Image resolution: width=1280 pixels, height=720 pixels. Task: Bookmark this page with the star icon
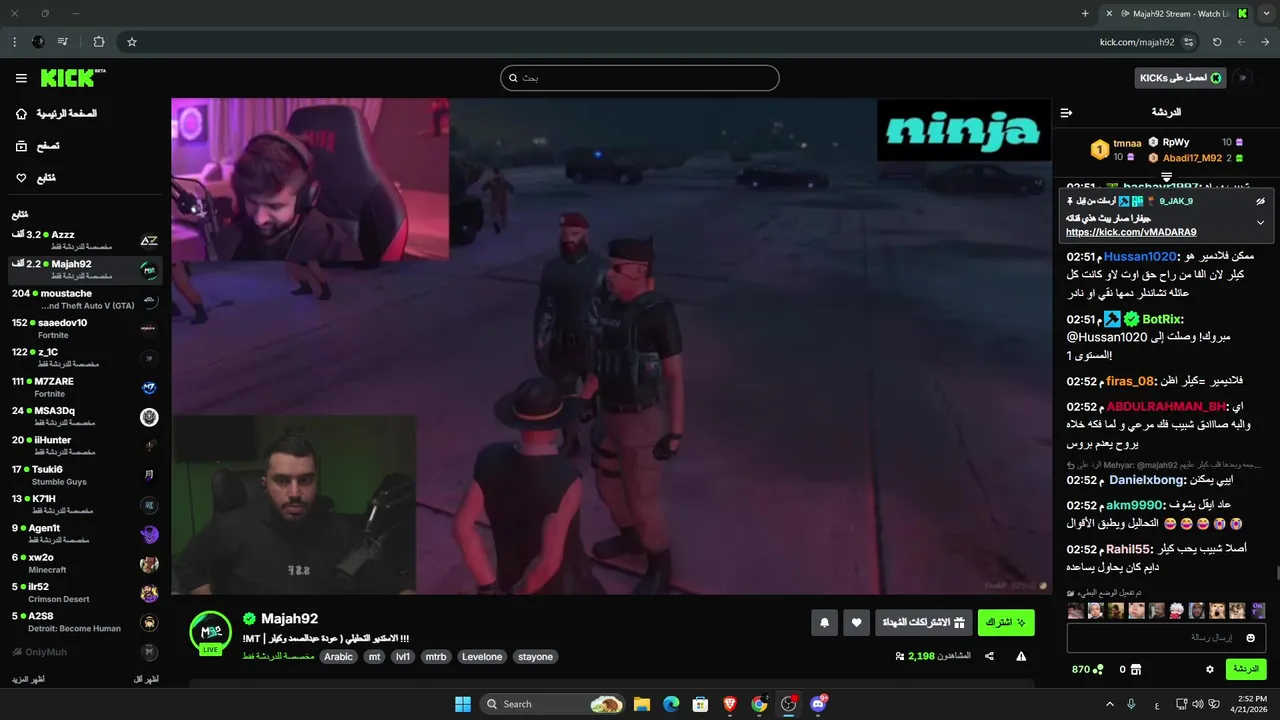[x=131, y=42]
